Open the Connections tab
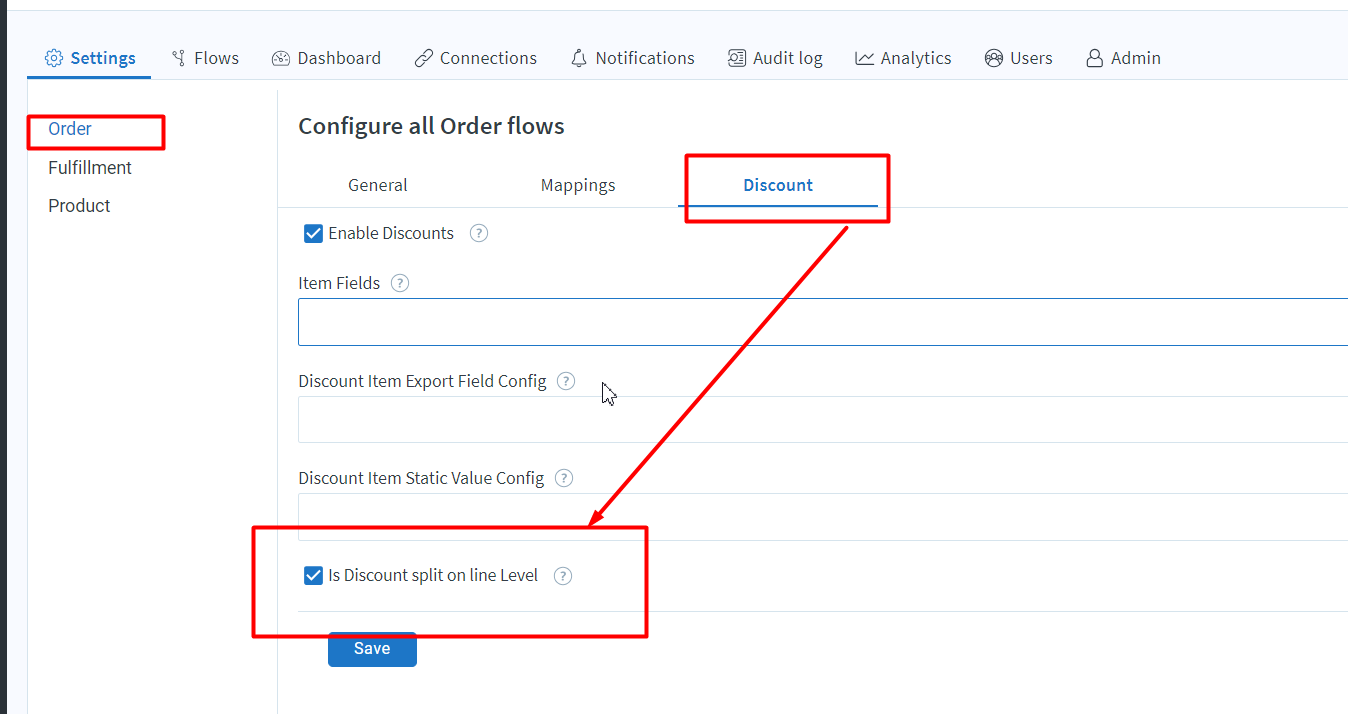Viewport: 1348px width, 714px height. tap(476, 58)
